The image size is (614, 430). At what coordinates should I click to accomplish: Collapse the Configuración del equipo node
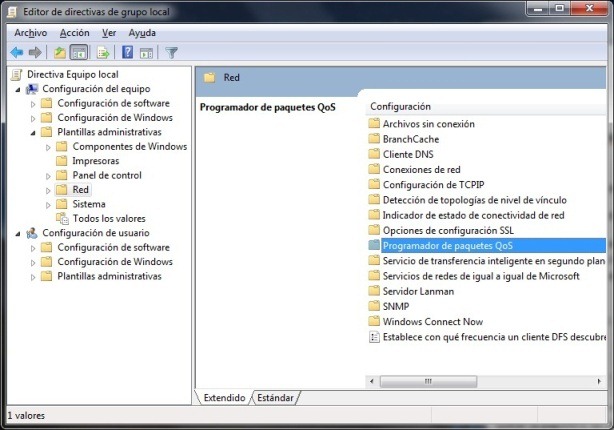[x=18, y=90]
